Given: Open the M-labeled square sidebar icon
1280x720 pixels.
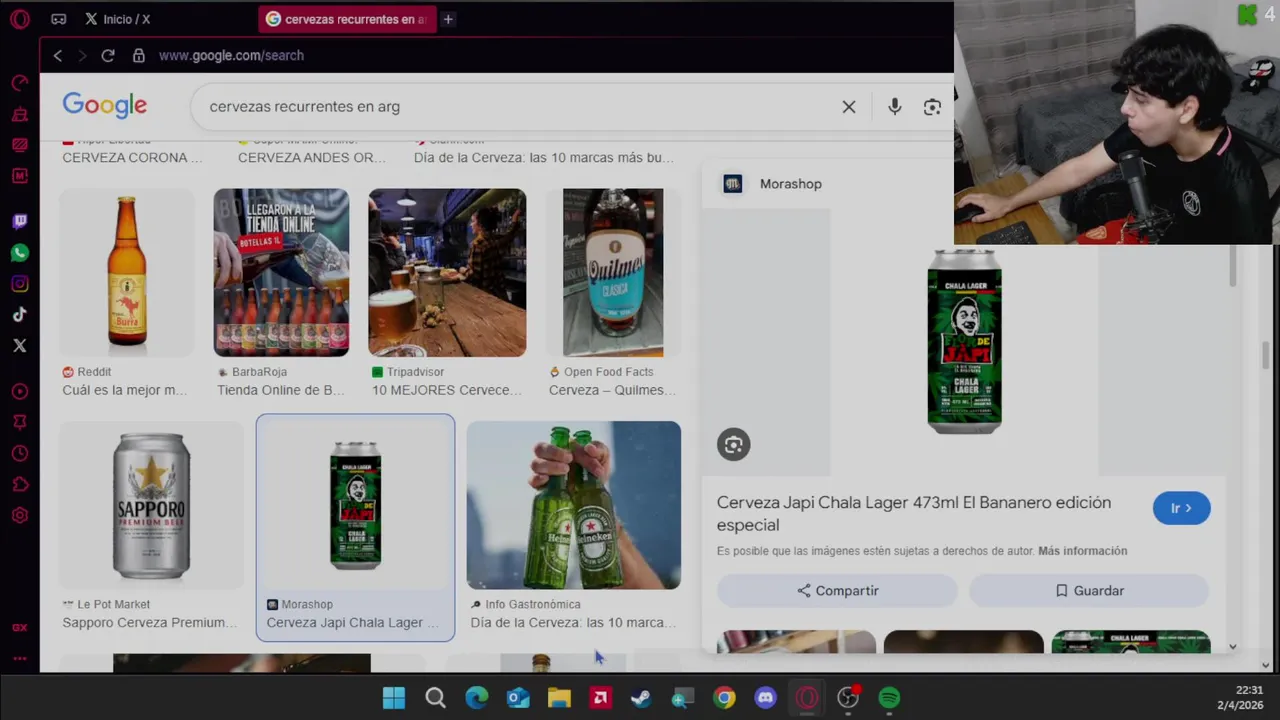Looking at the screenshot, I should [19, 176].
